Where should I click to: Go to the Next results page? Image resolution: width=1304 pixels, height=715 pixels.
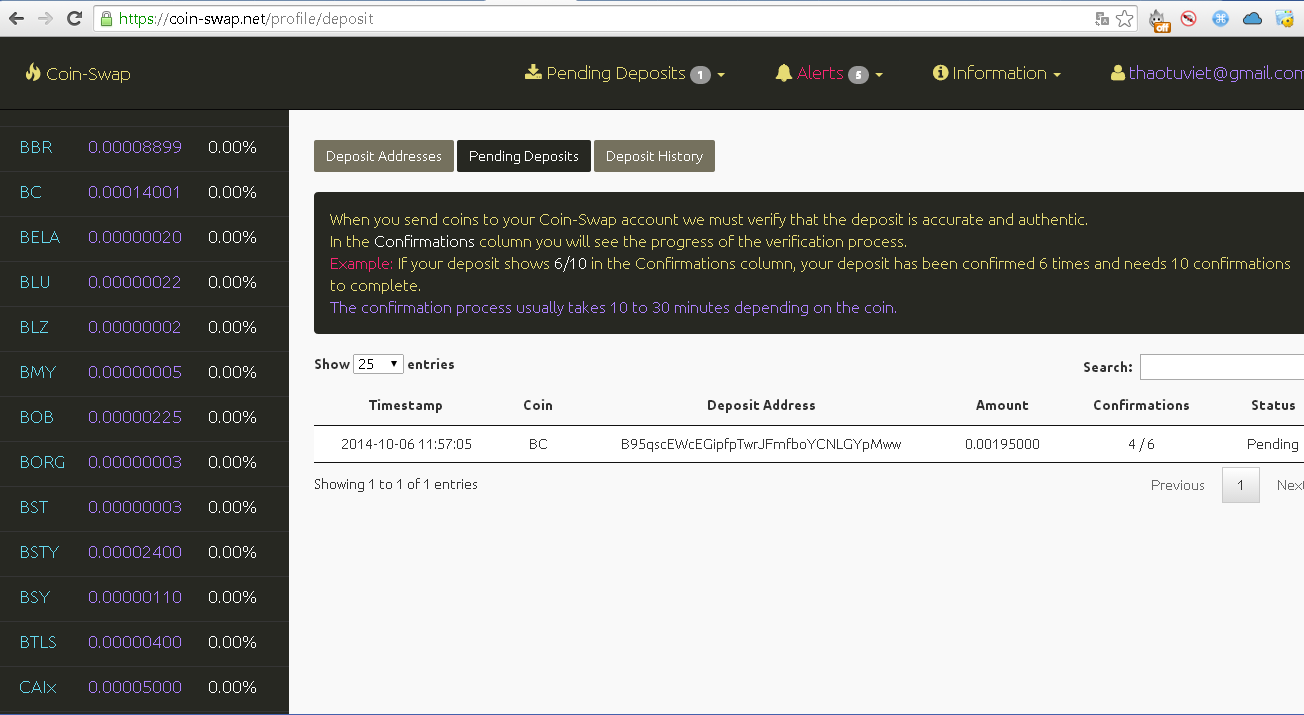(1289, 485)
